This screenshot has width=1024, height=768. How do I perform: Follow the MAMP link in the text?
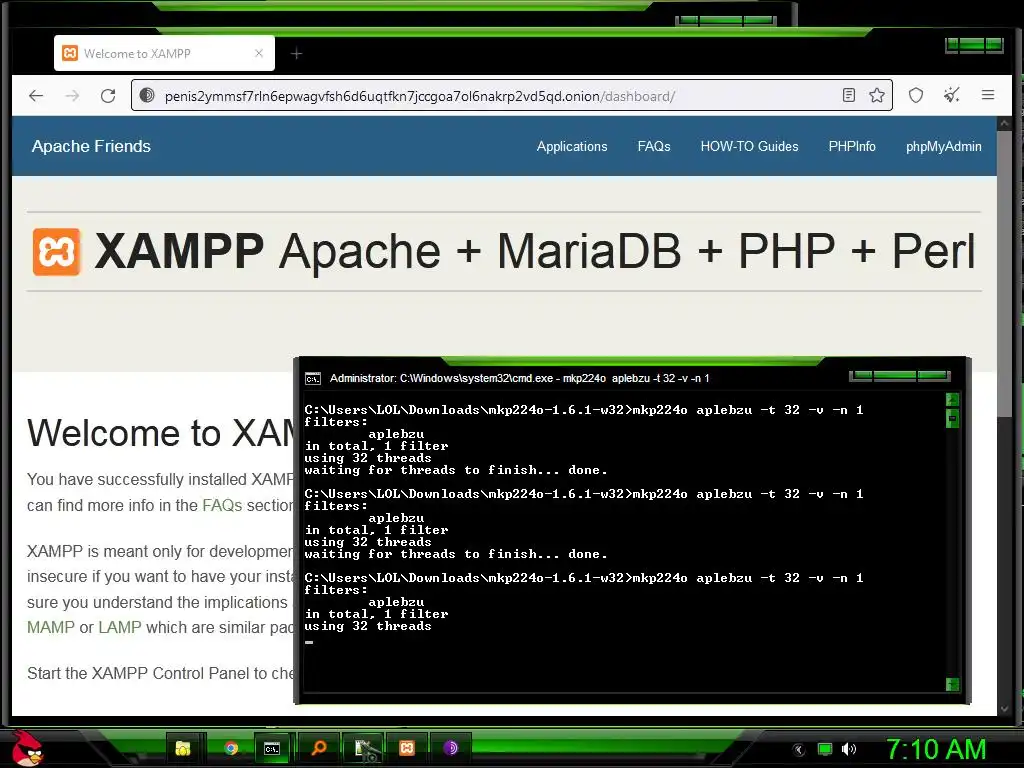tap(51, 628)
